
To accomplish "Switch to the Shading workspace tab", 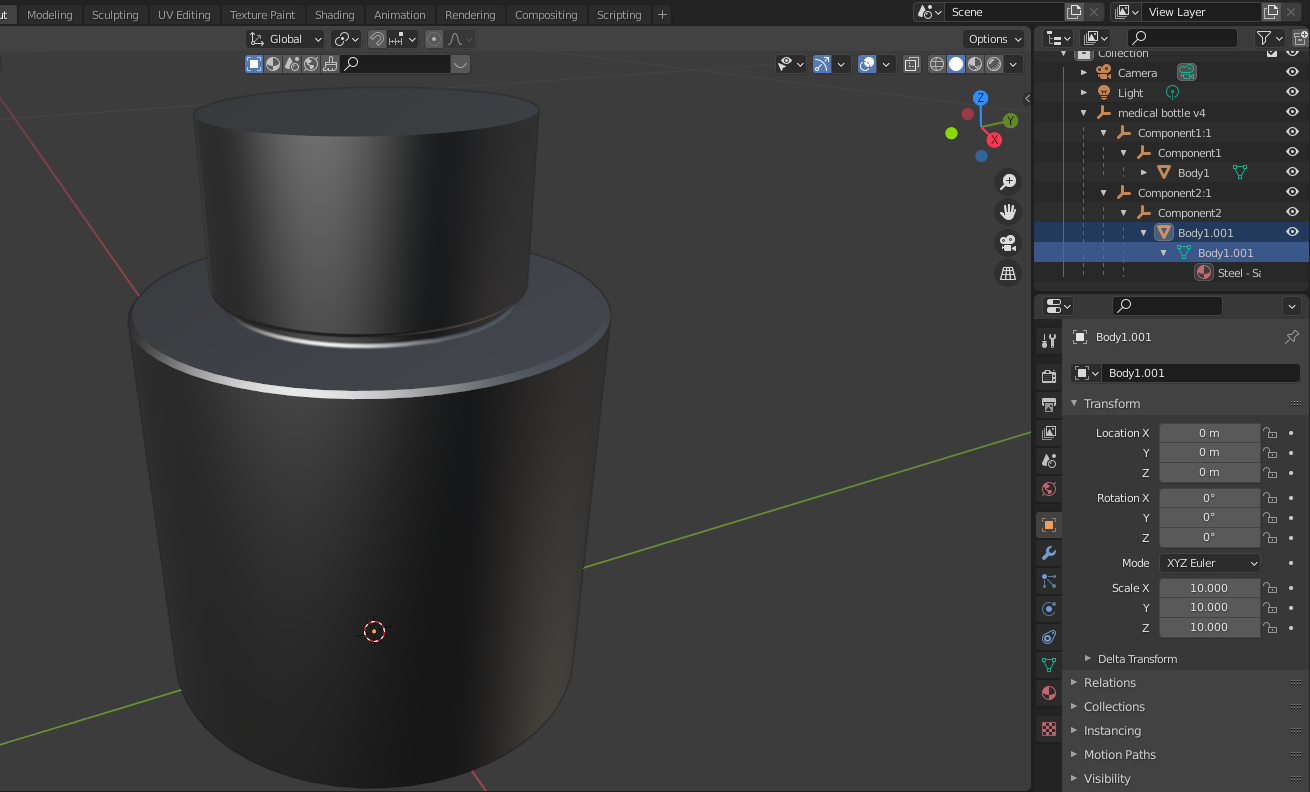I will point(335,14).
